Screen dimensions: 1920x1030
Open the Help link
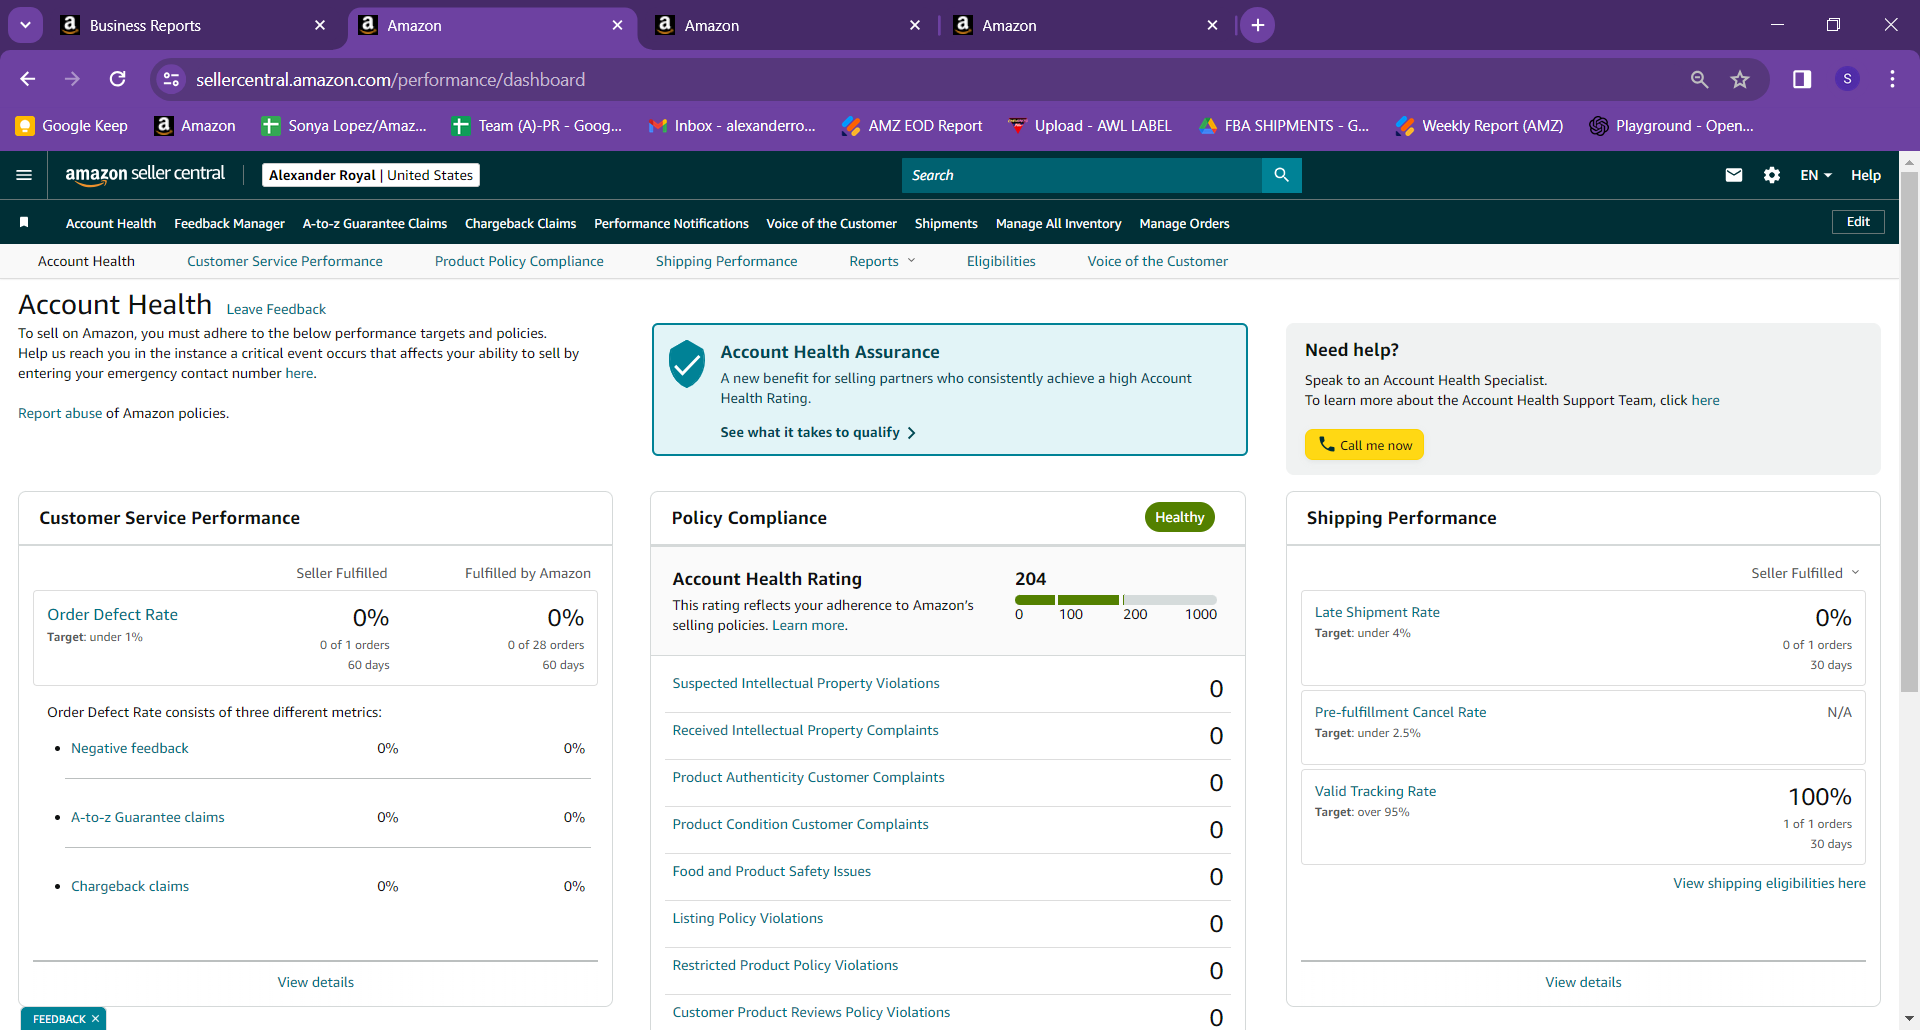(1866, 175)
